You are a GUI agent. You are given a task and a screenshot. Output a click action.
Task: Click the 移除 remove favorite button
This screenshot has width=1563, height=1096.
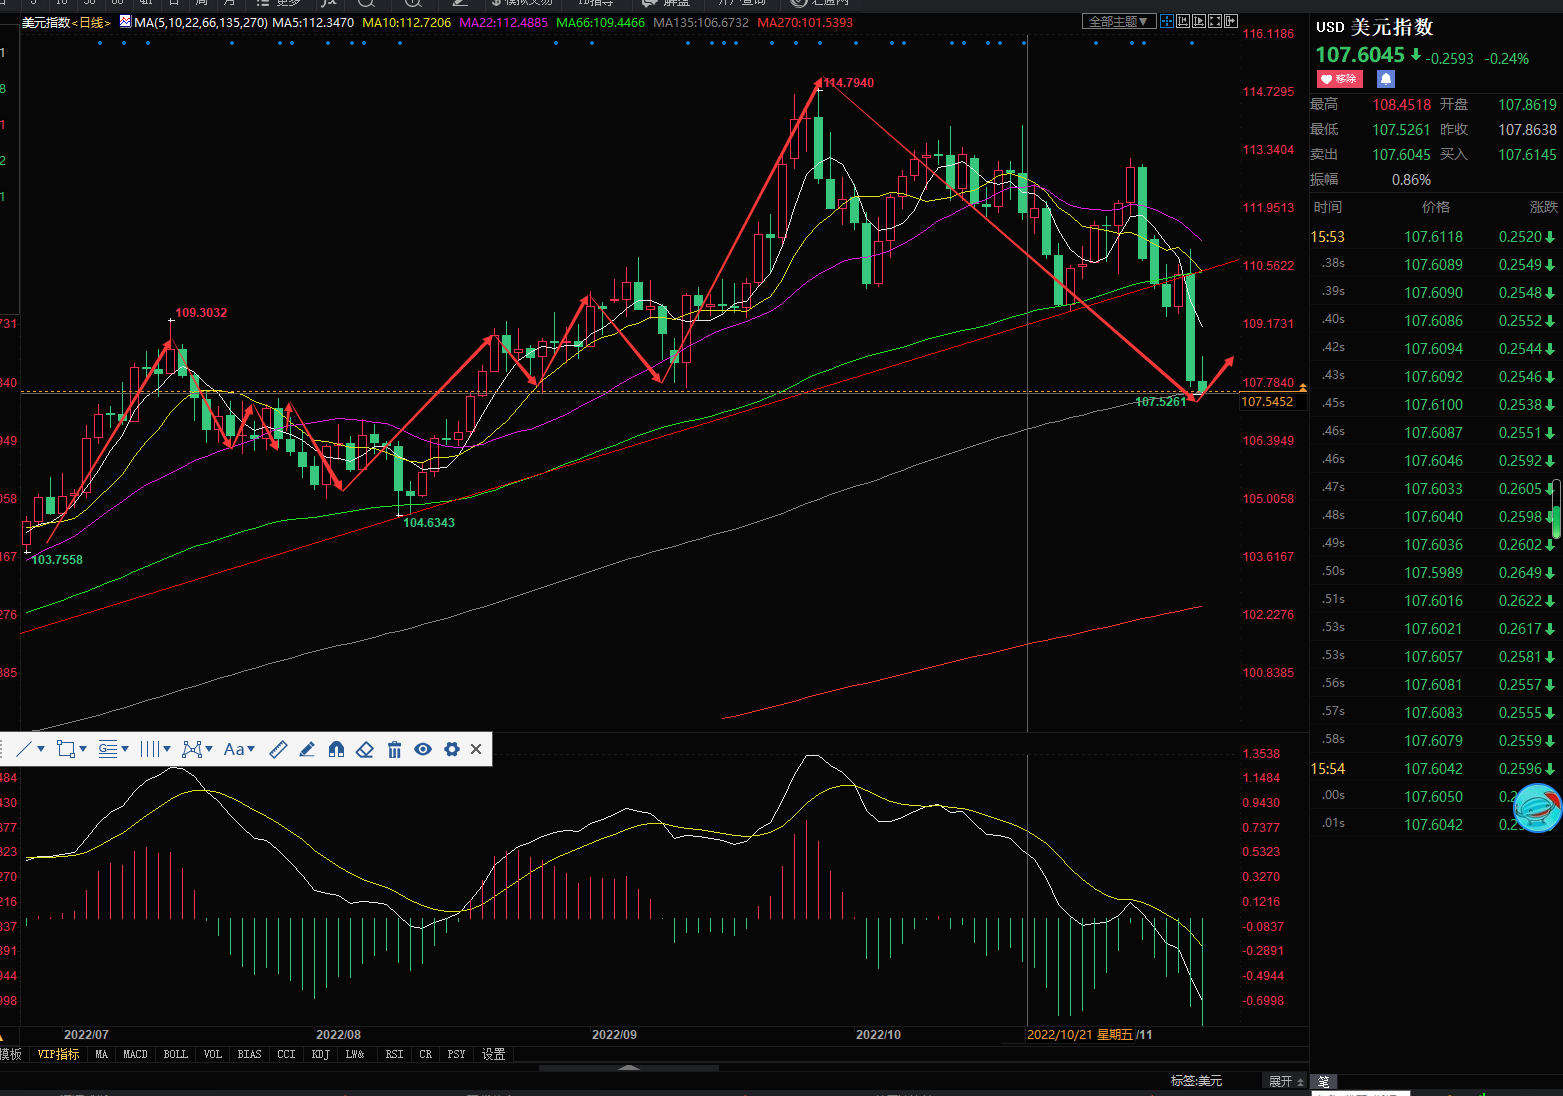point(1339,79)
